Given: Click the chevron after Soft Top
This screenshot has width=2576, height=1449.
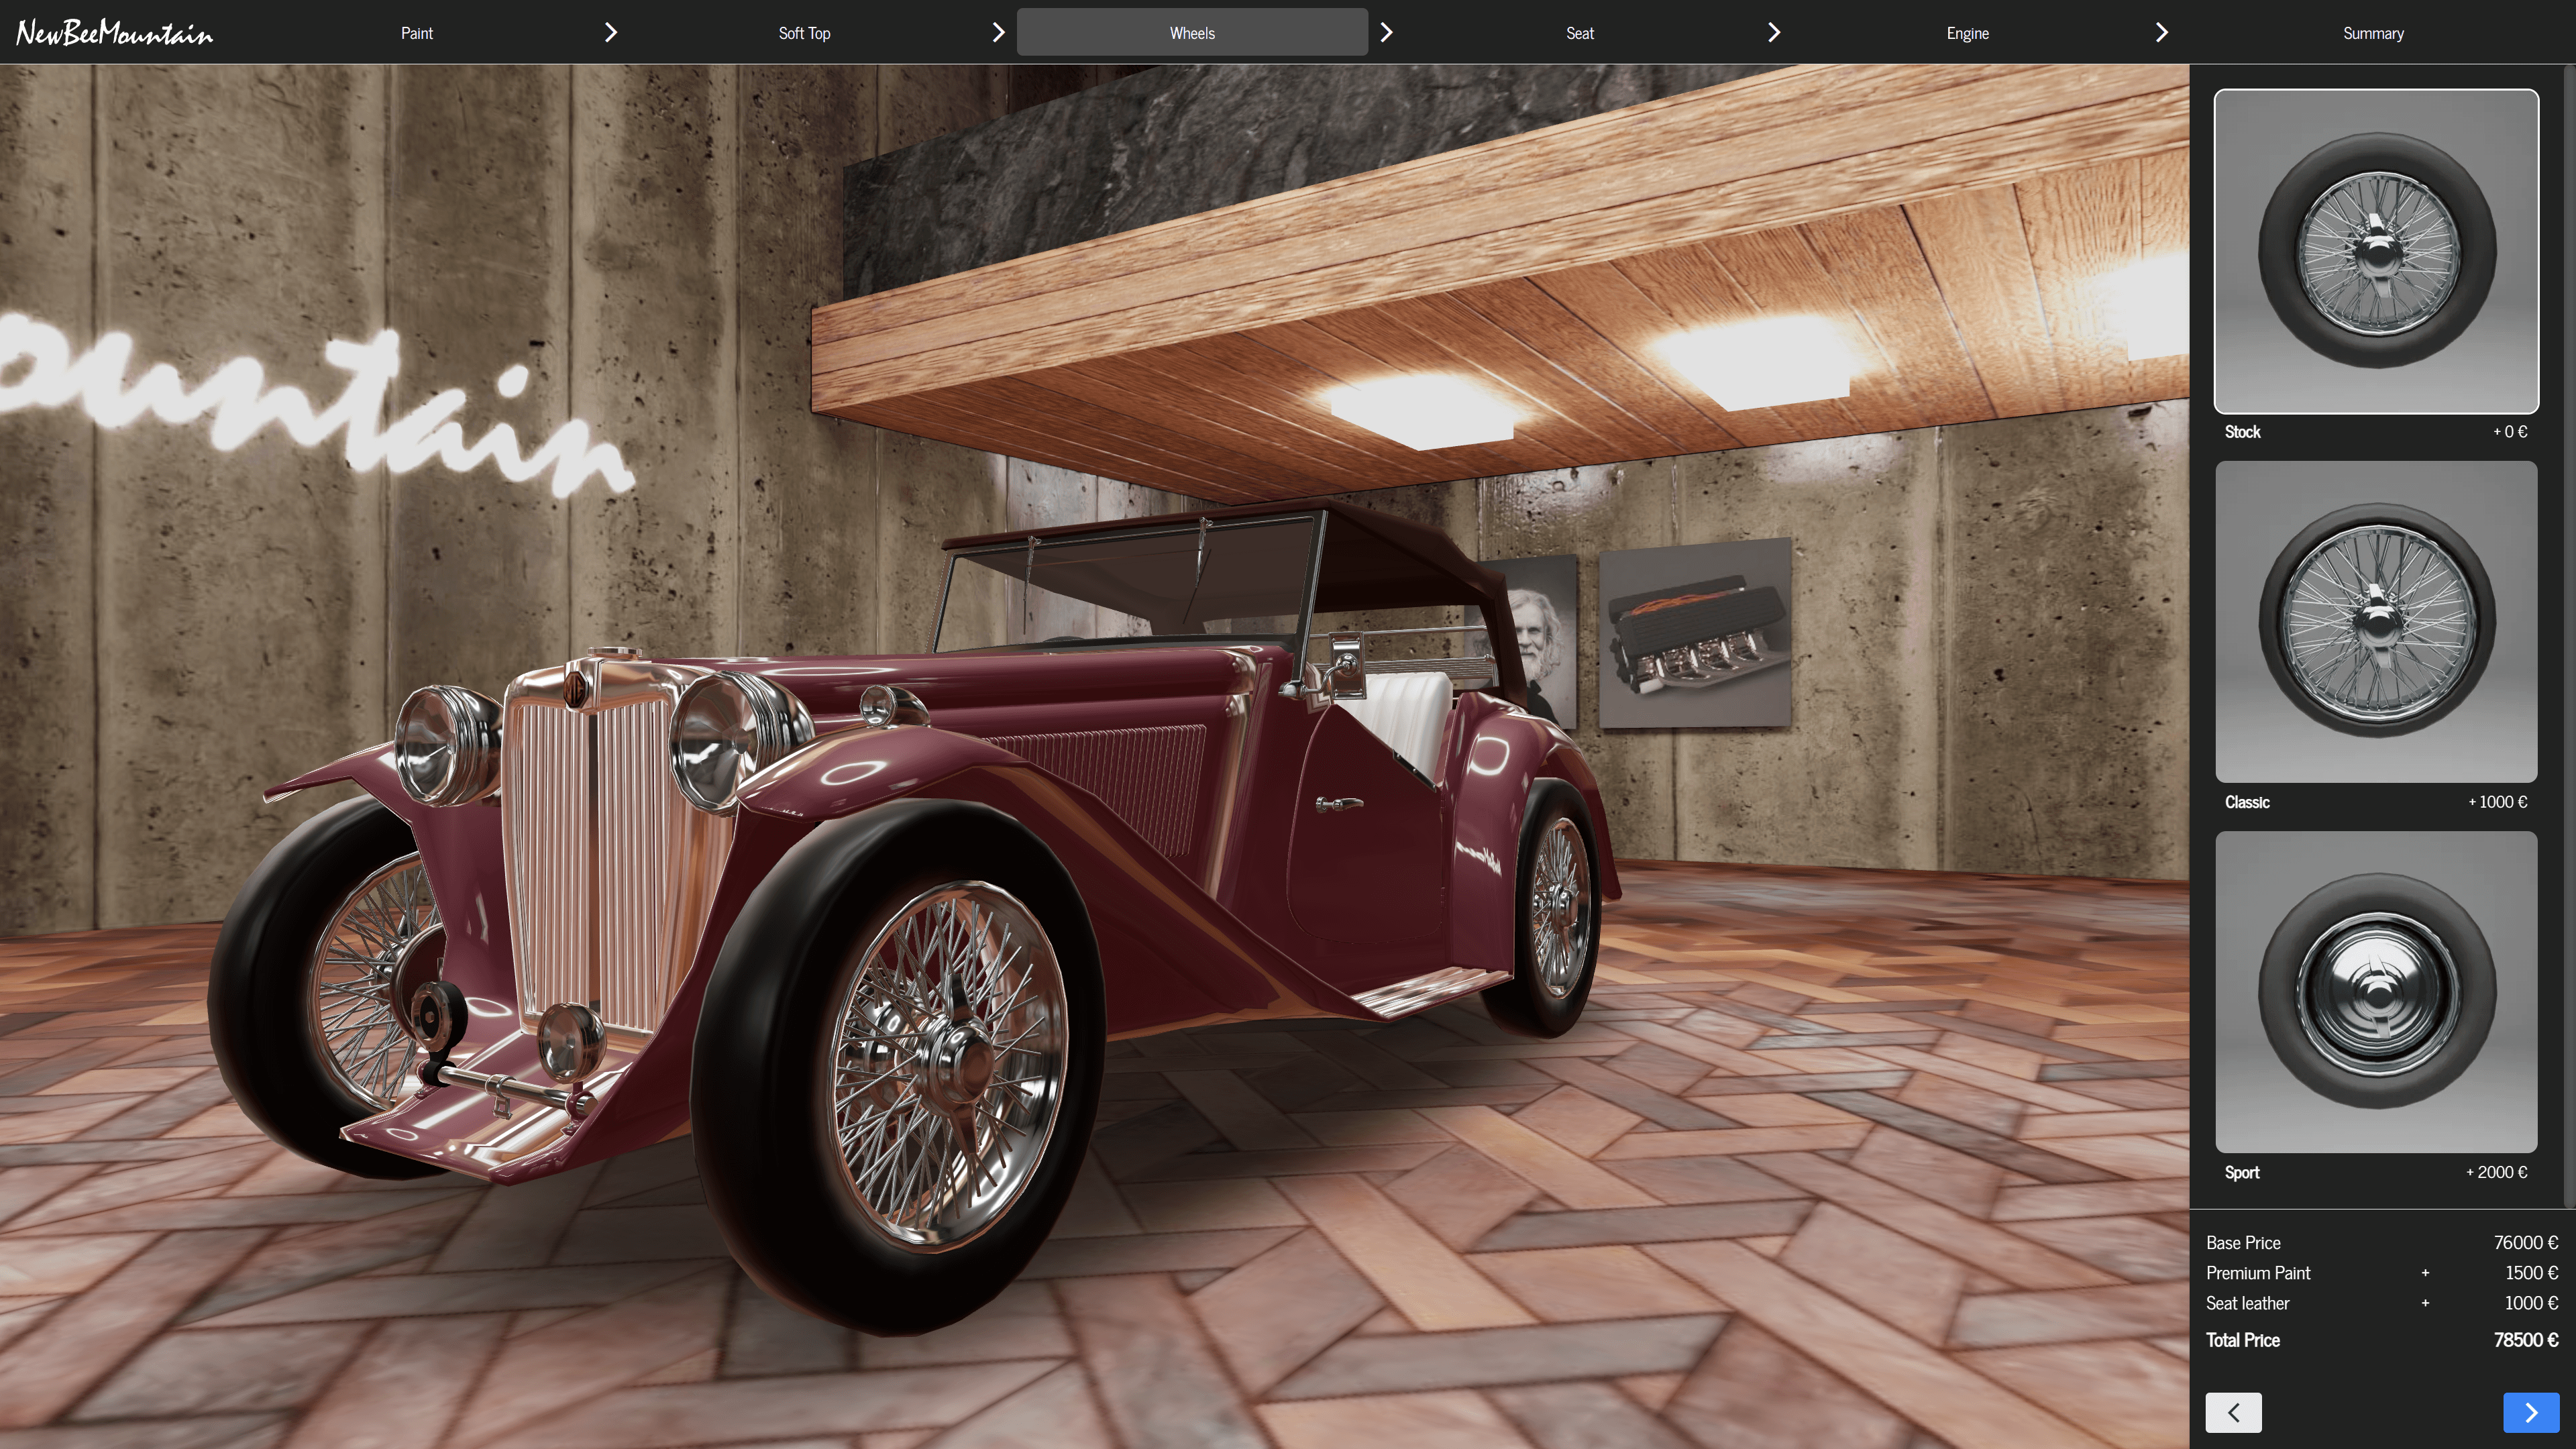Looking at the screenshot, I should tap(998, 31).
